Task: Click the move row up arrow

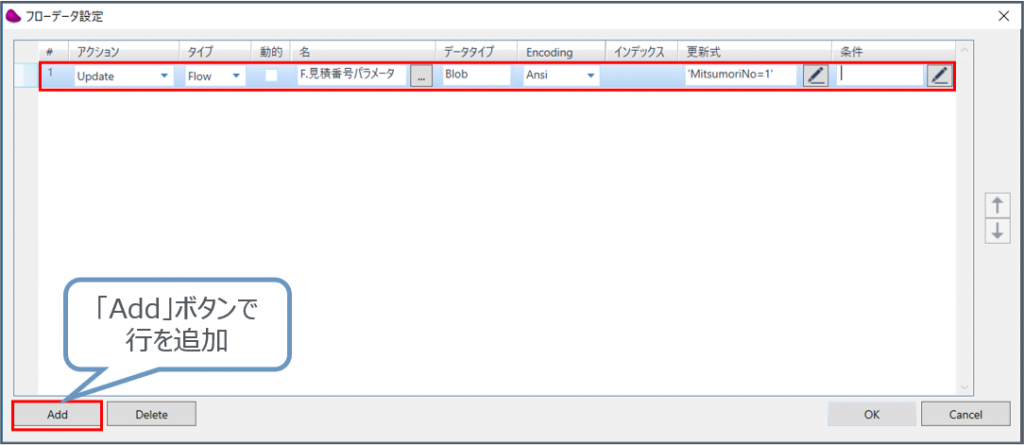Action: [x=996, y=206]
